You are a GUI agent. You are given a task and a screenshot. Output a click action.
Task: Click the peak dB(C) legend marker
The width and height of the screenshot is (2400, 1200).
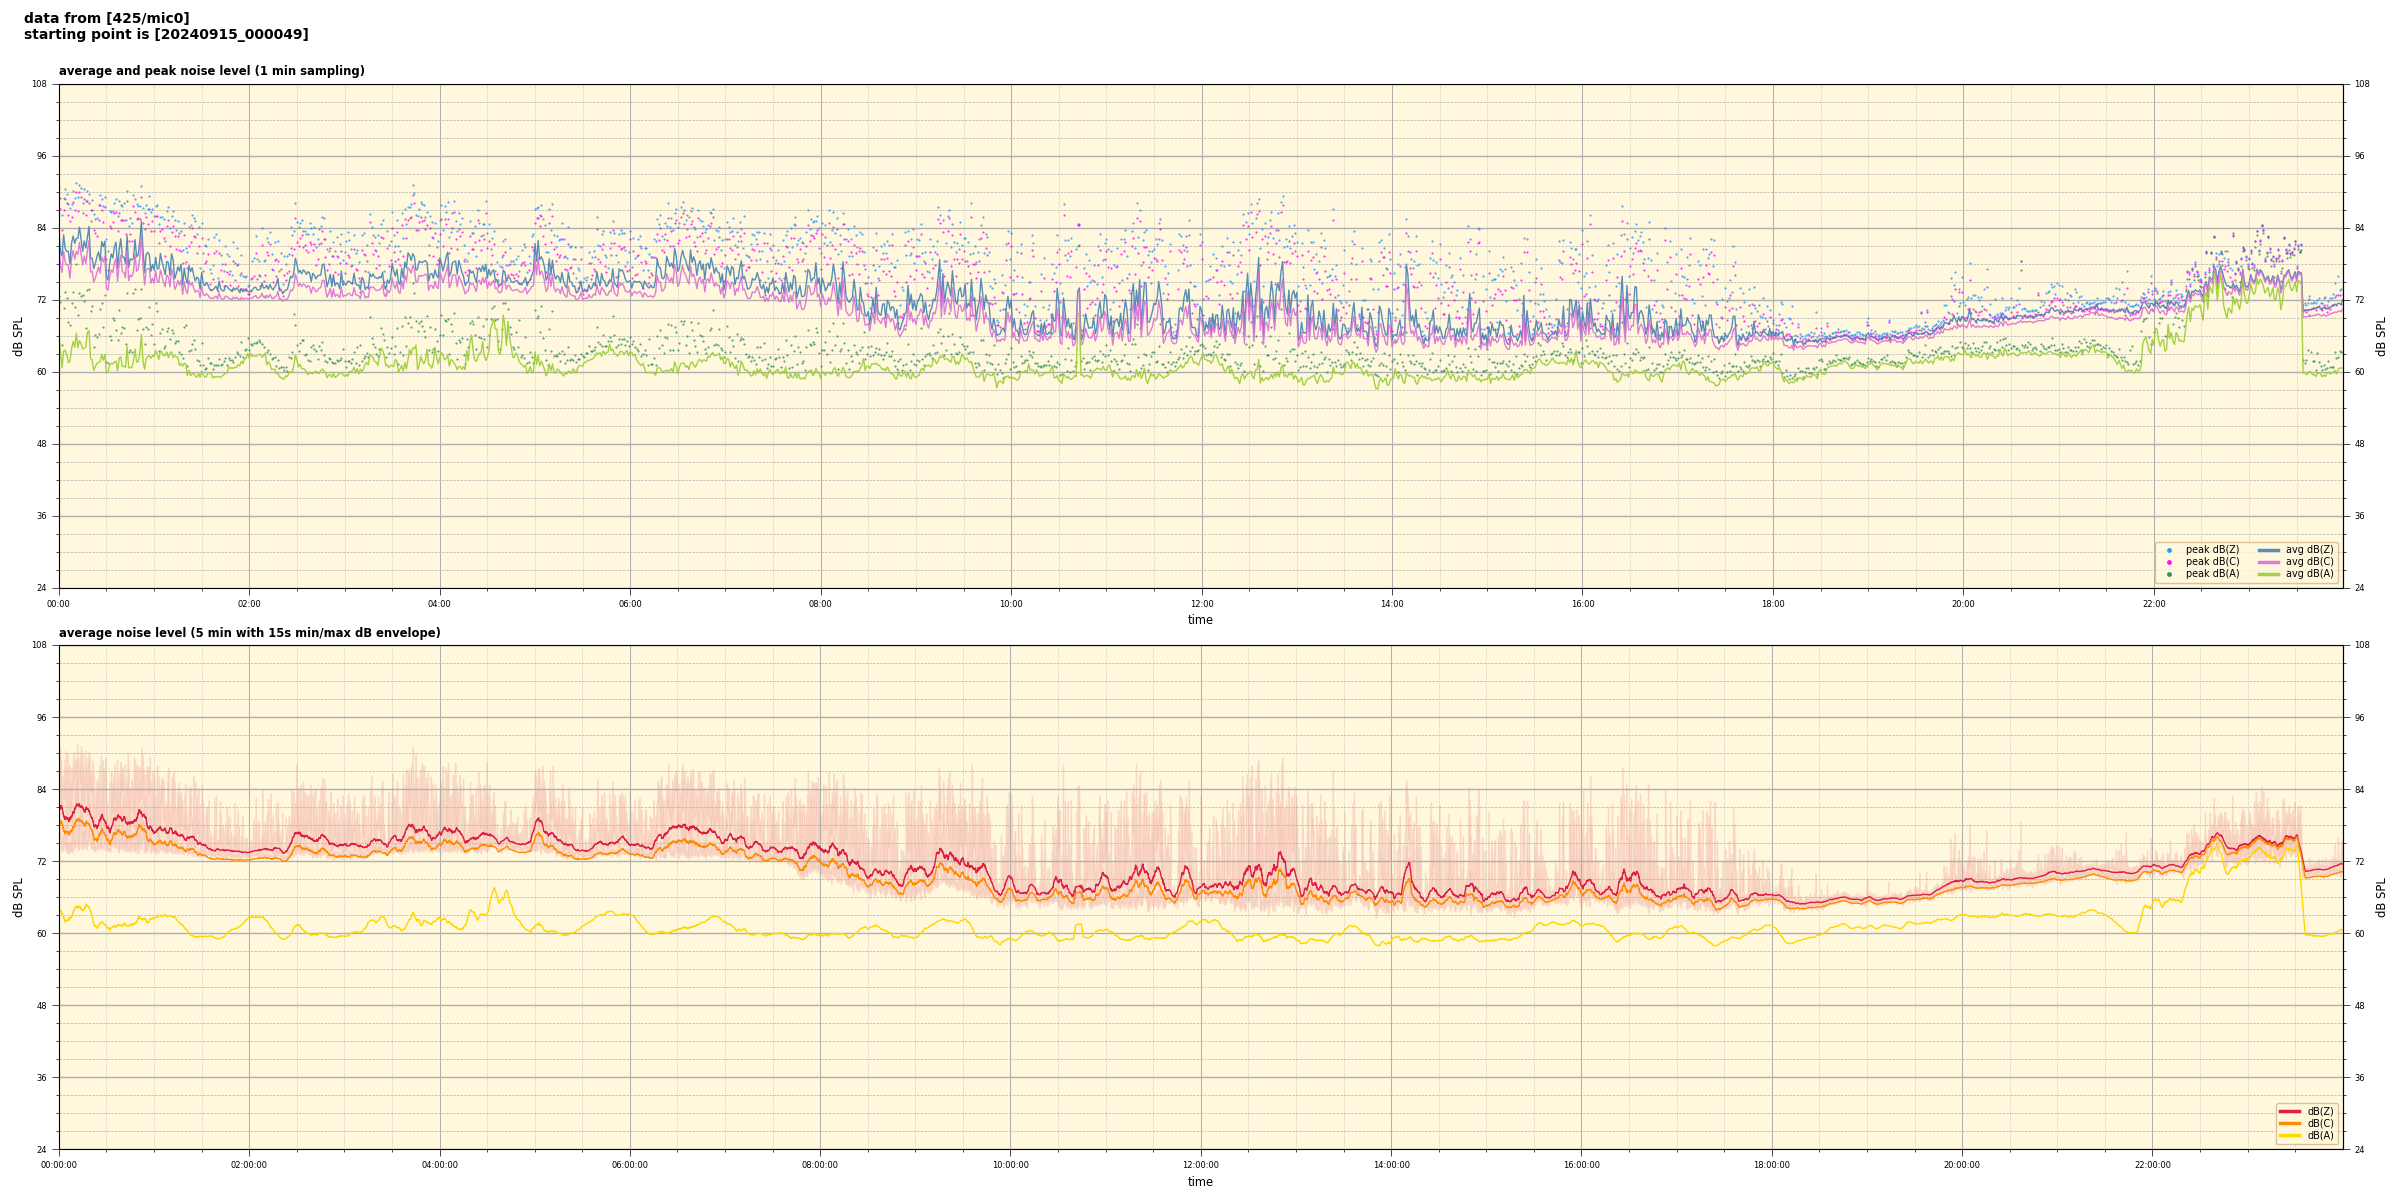[2169, 562]
